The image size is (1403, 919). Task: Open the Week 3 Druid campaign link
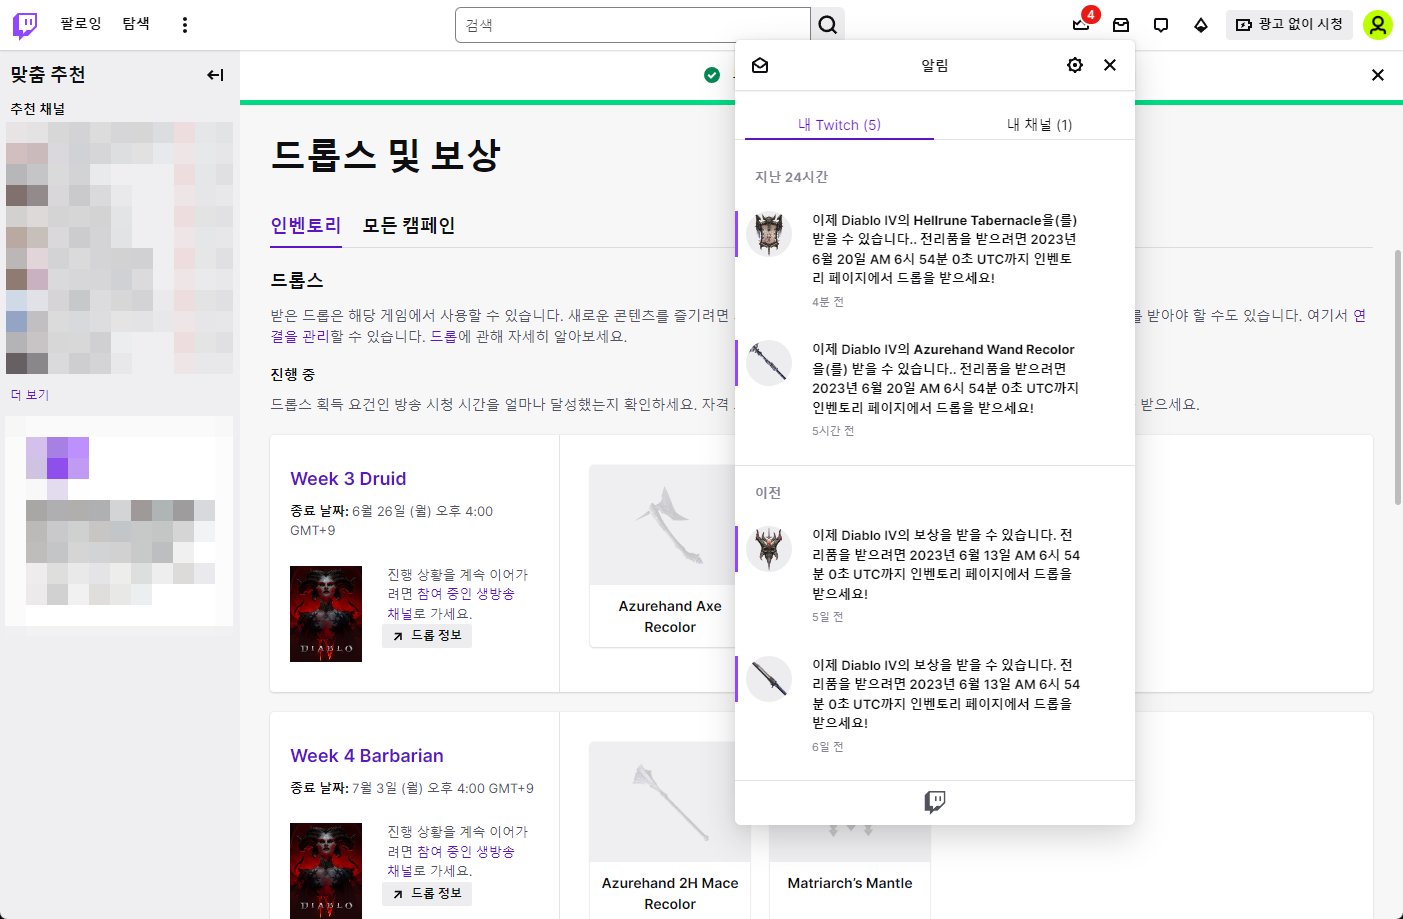pos(348,479)
